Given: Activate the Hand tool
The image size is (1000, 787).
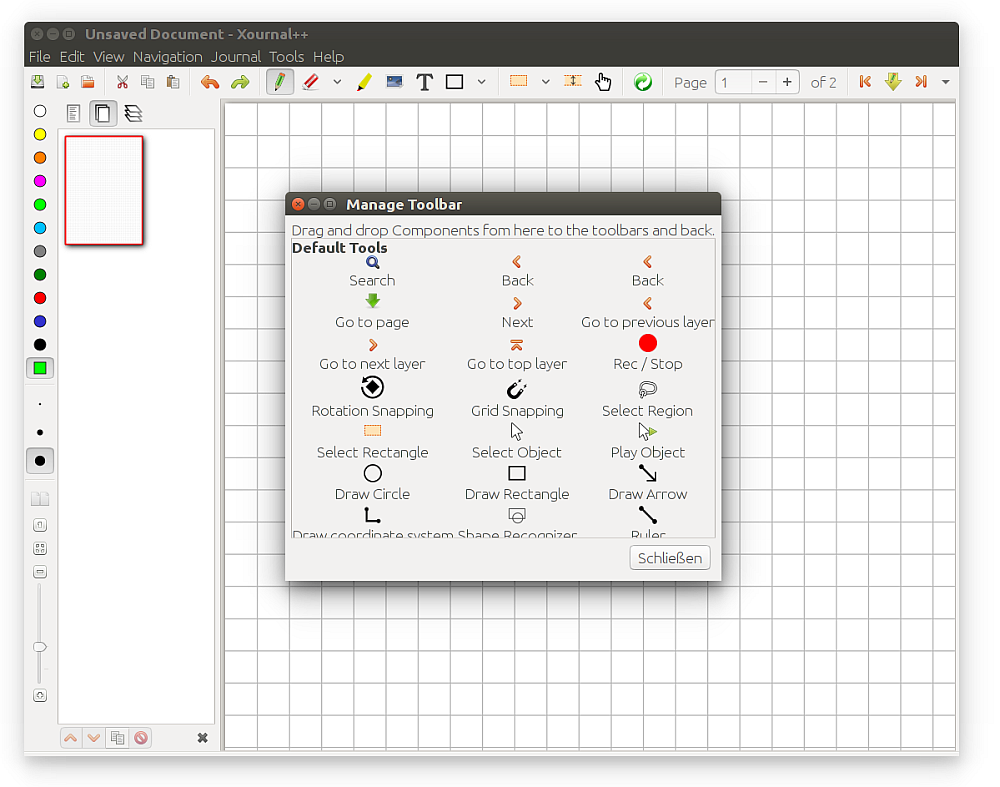Looking at the screenshot, I should tap(603, 82).
